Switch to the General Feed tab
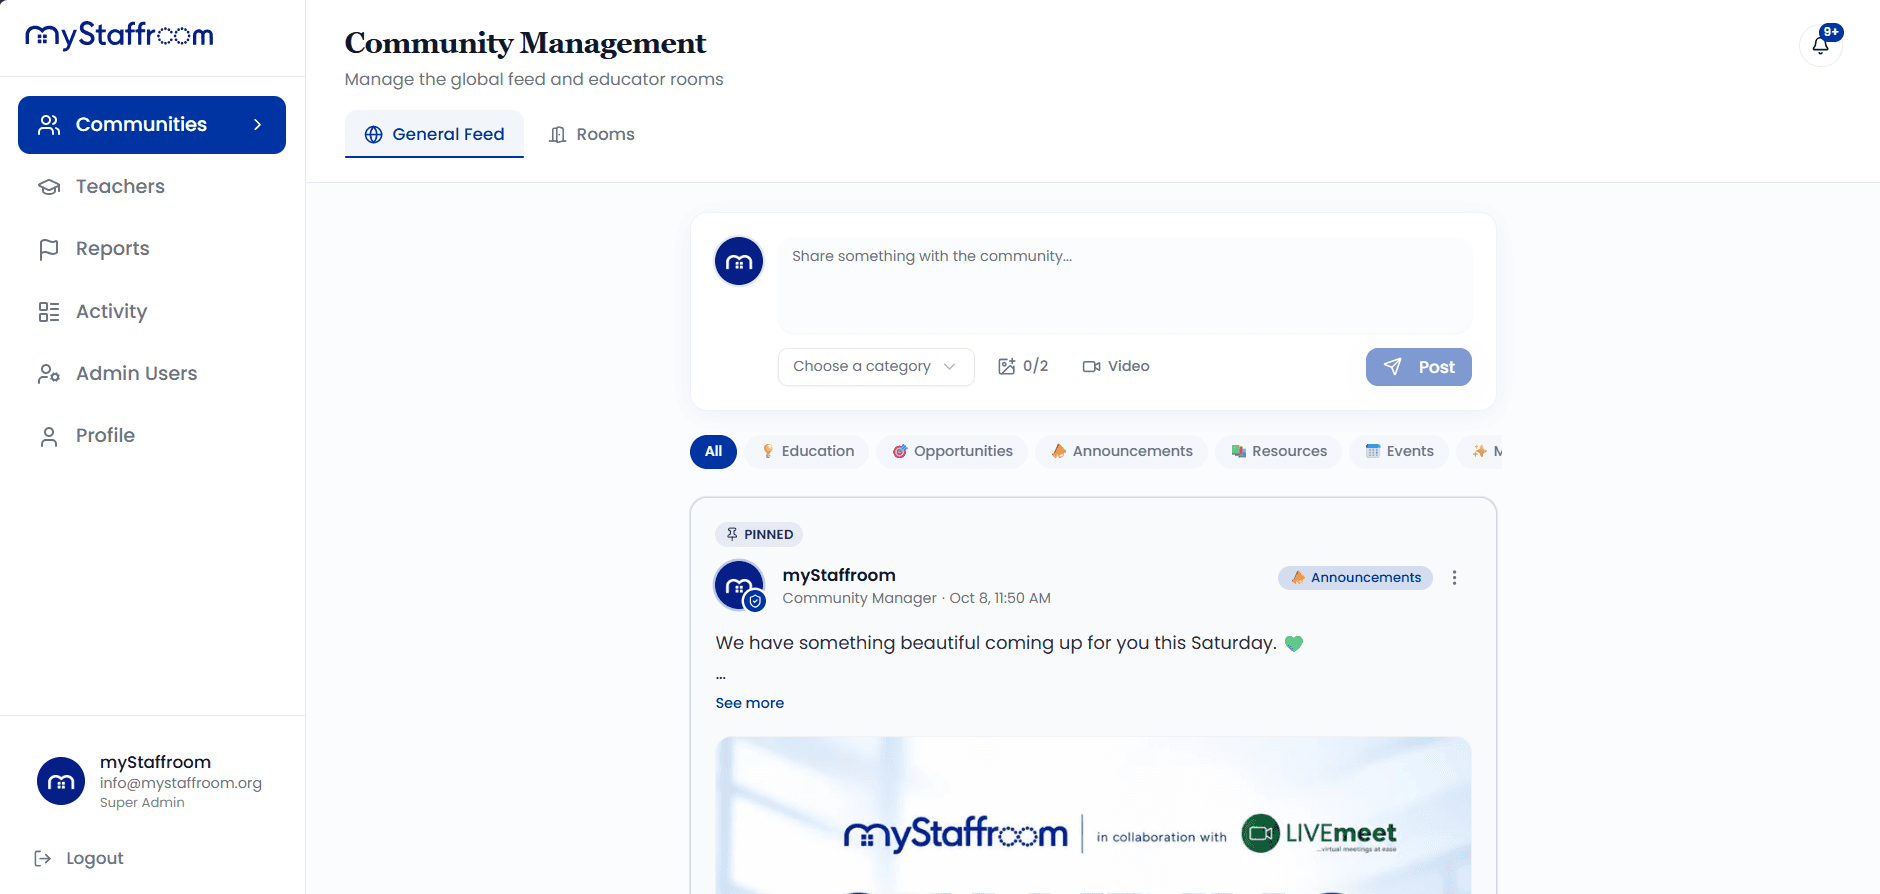Screen dimensions: 1880x894 pos(434,134)
